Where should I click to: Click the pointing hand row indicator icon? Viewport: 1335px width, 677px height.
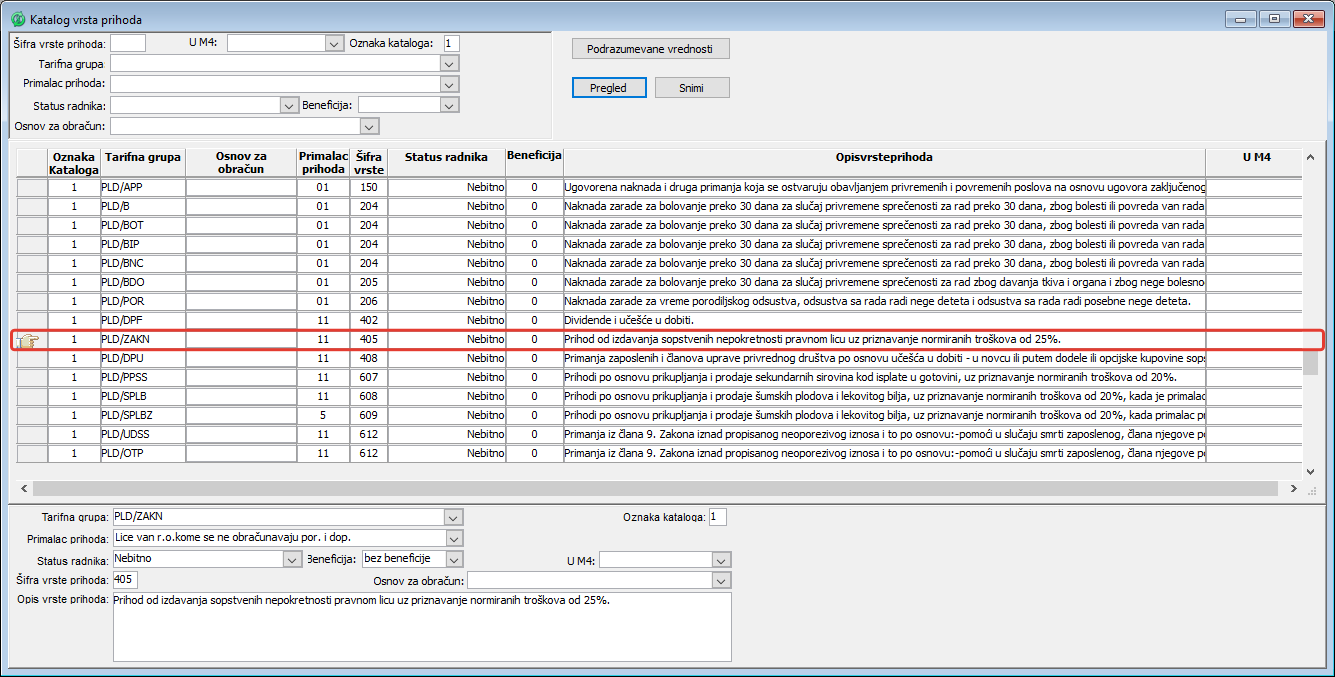click(28, 340)
